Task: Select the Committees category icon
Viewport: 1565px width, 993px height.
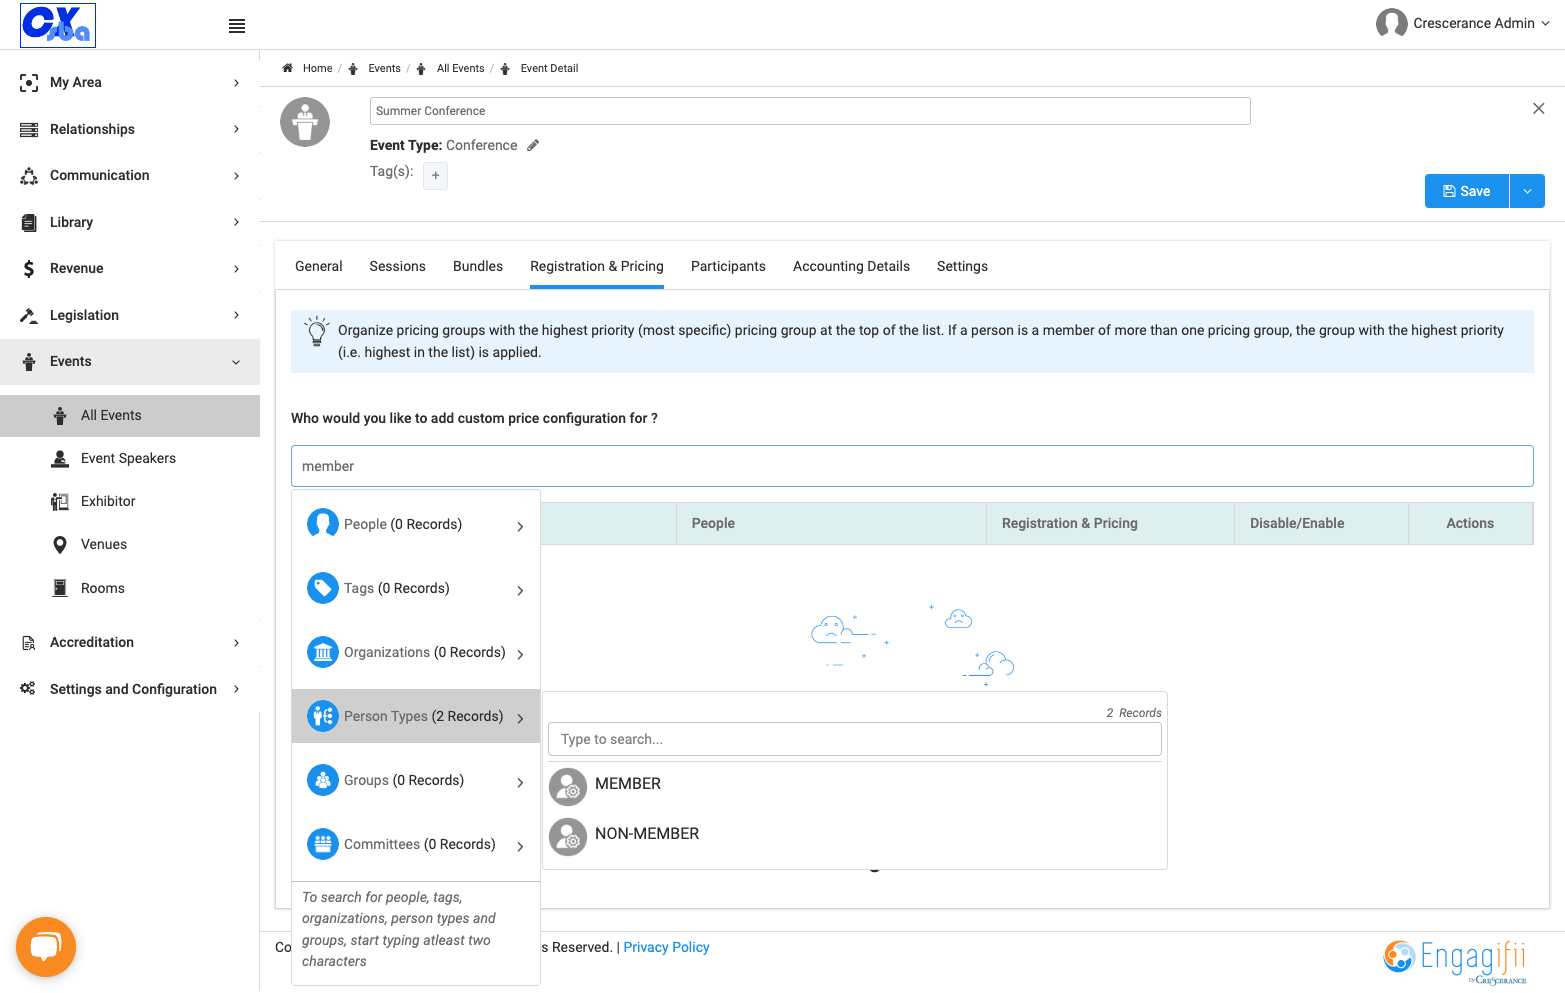Action: point(323,844)
